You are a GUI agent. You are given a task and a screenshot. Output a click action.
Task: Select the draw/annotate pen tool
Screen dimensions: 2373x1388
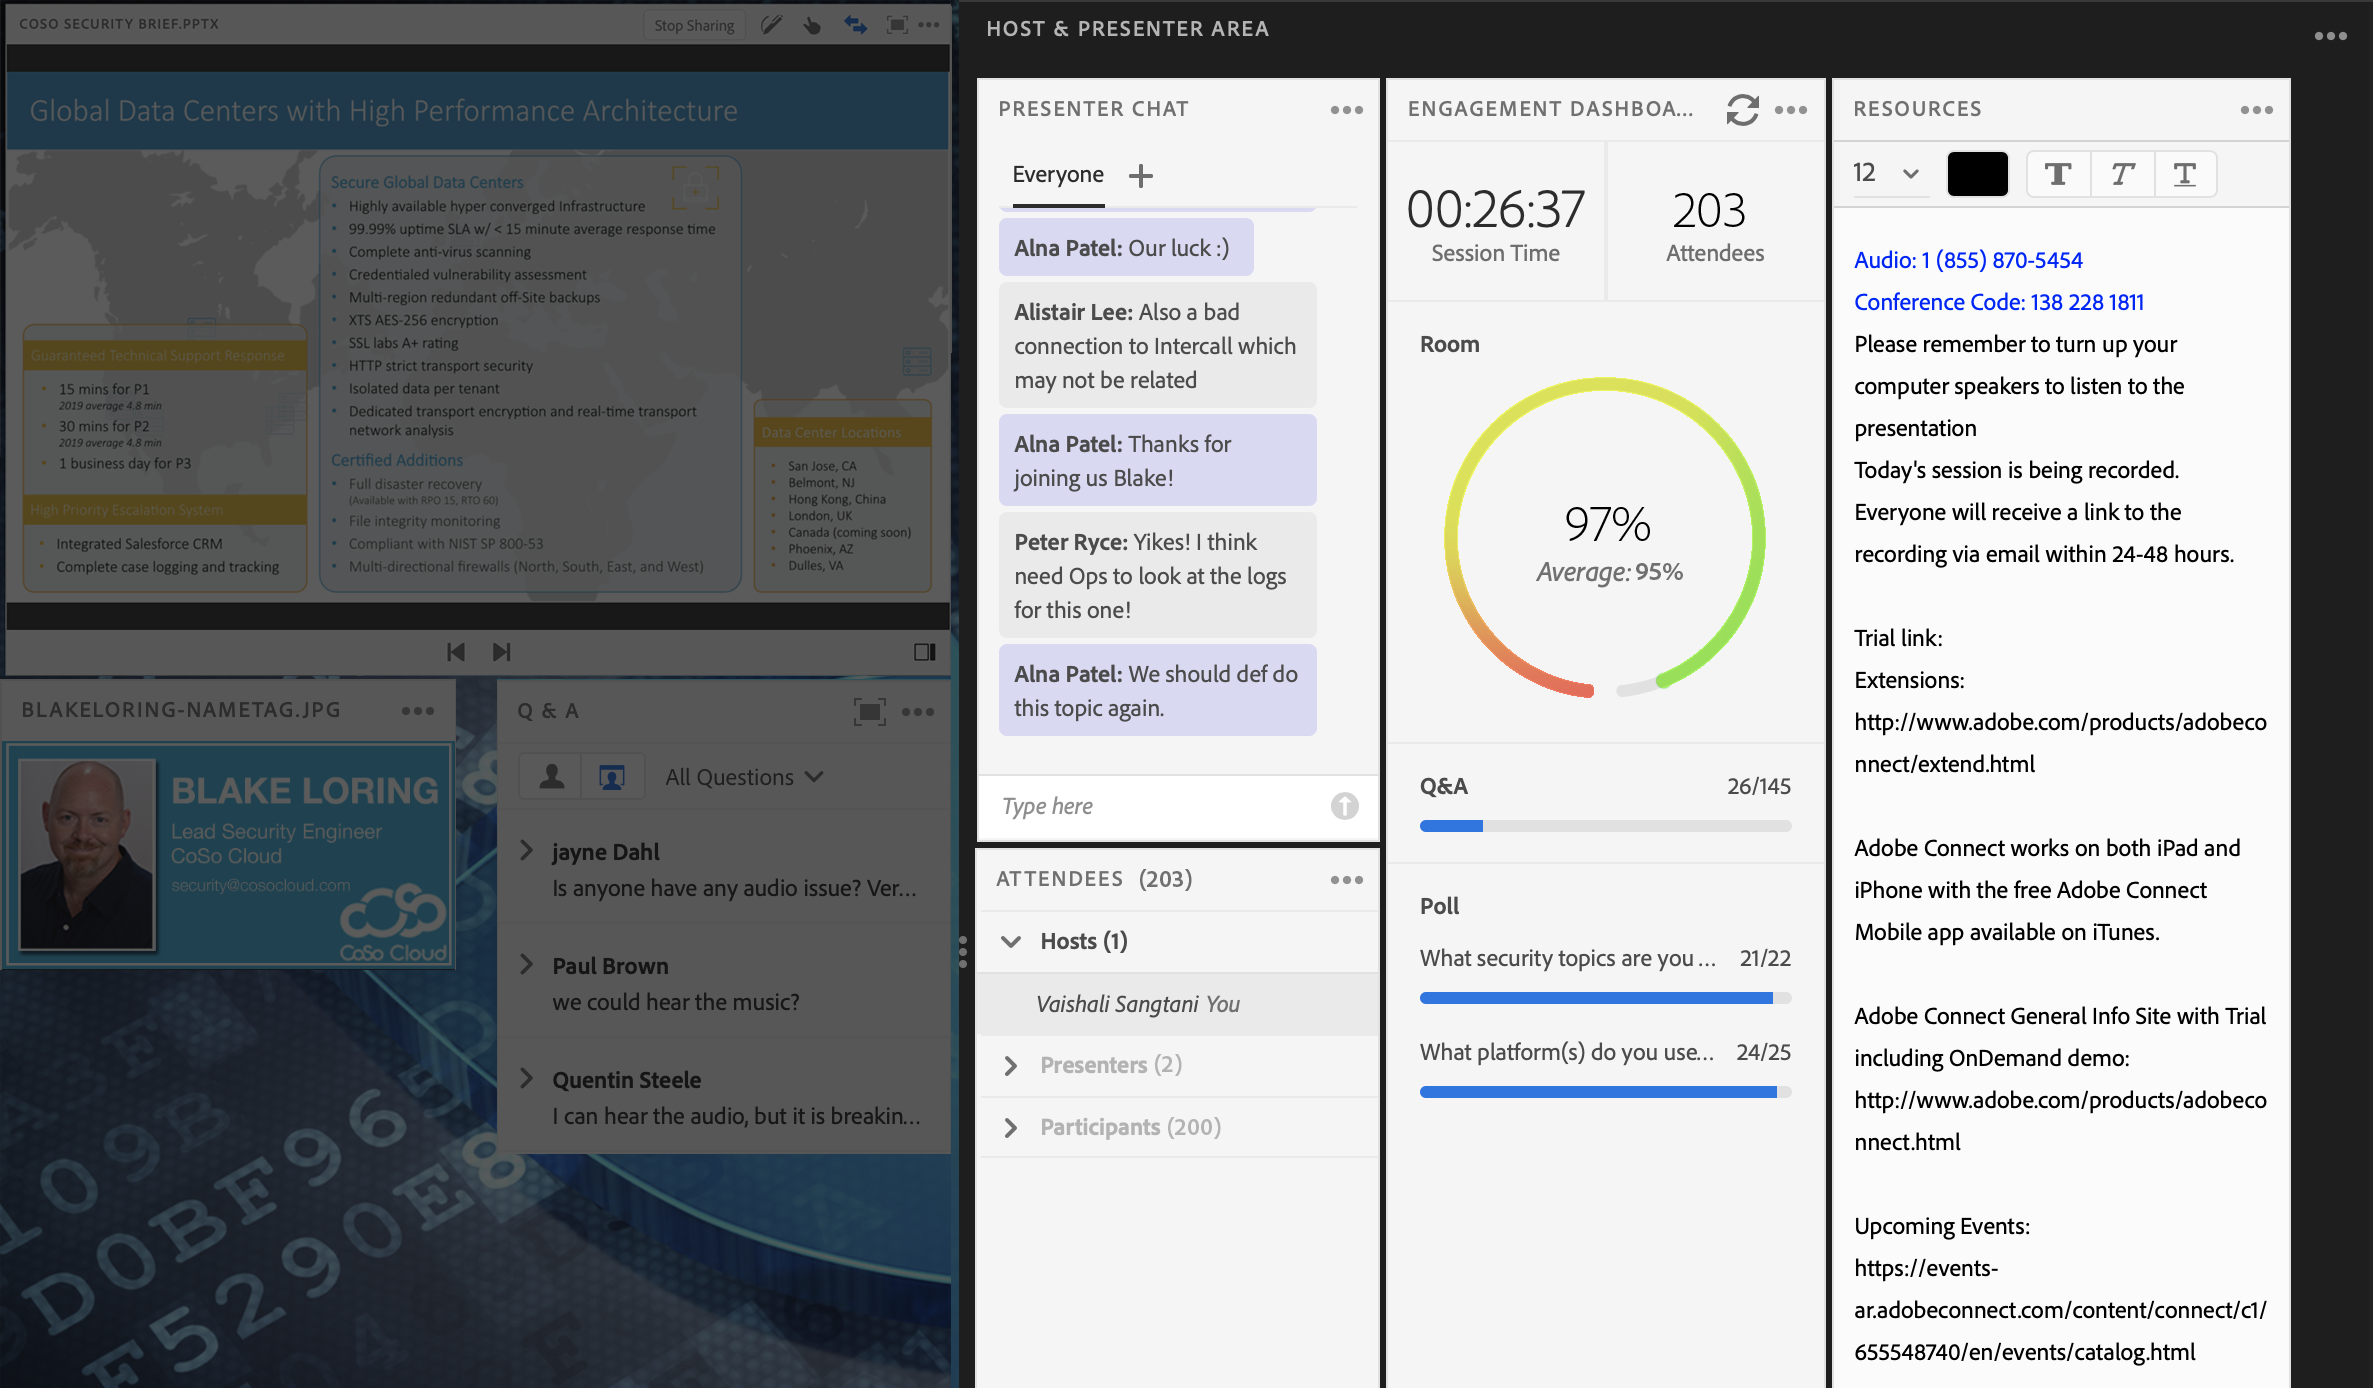(x=770, y=25)
